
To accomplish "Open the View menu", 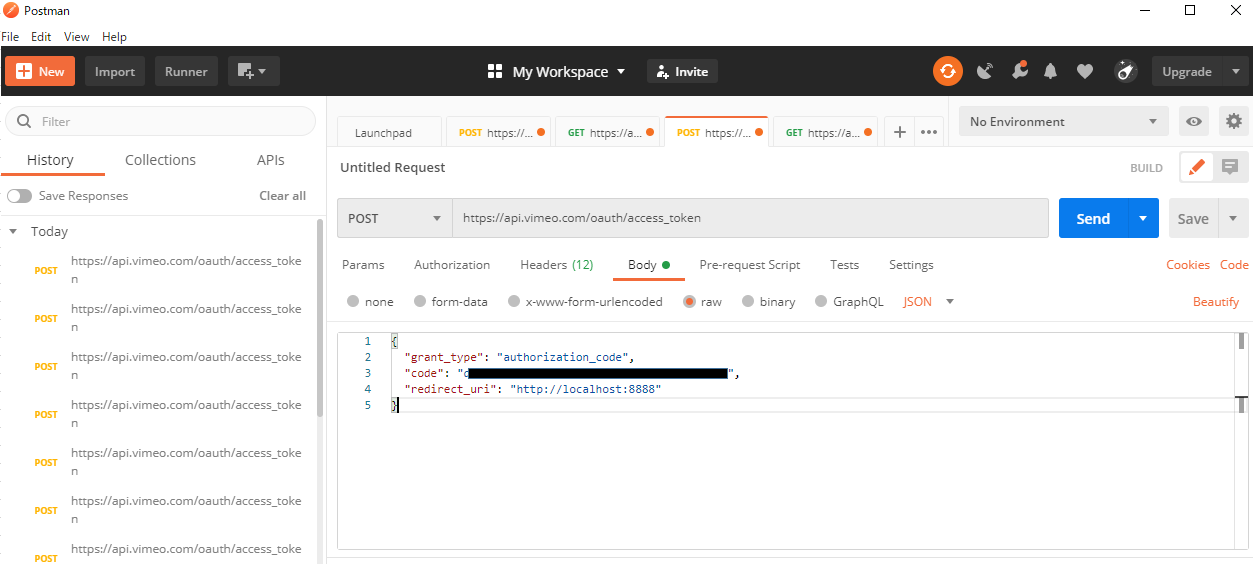I will (x=77, y=37).
